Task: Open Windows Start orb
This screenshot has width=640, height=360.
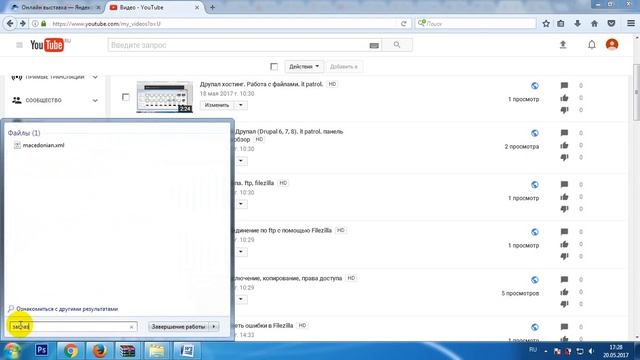Action: coord(12,350)
